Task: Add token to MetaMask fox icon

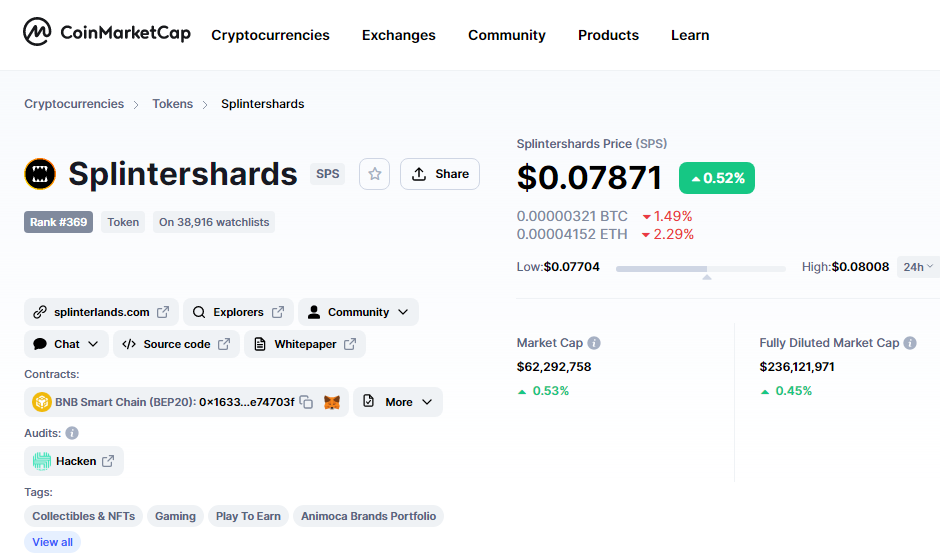Action: [332, 402]
